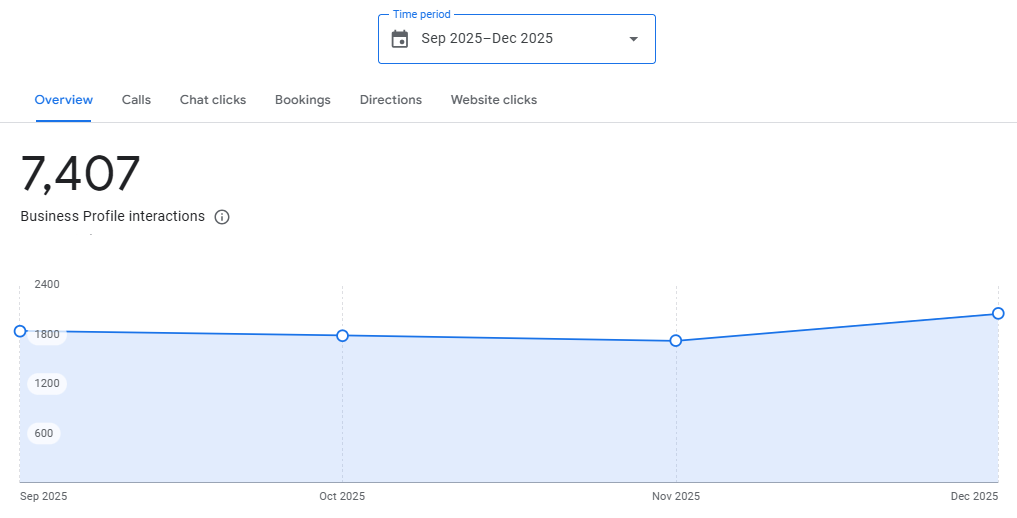
Task: Select the Dec 2025 data point on chart
Action: 998,314
